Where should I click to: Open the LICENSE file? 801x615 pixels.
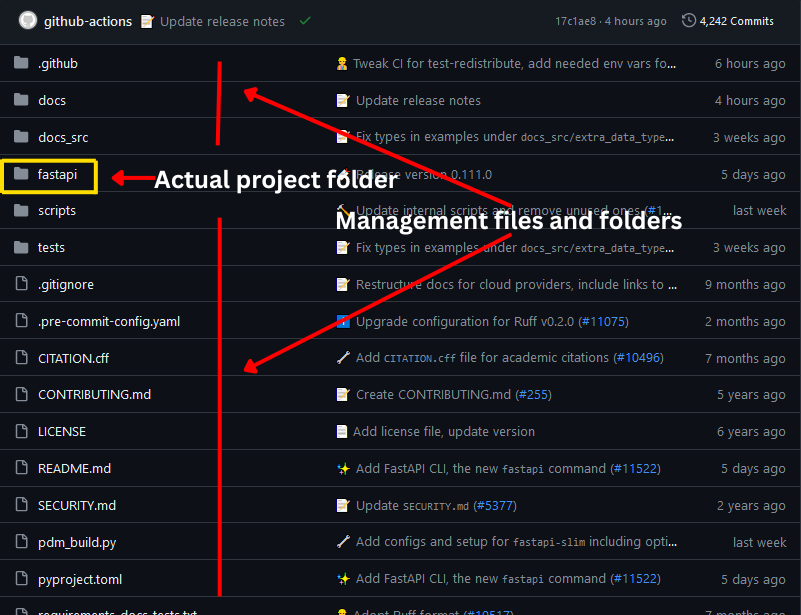coord(62,432)
